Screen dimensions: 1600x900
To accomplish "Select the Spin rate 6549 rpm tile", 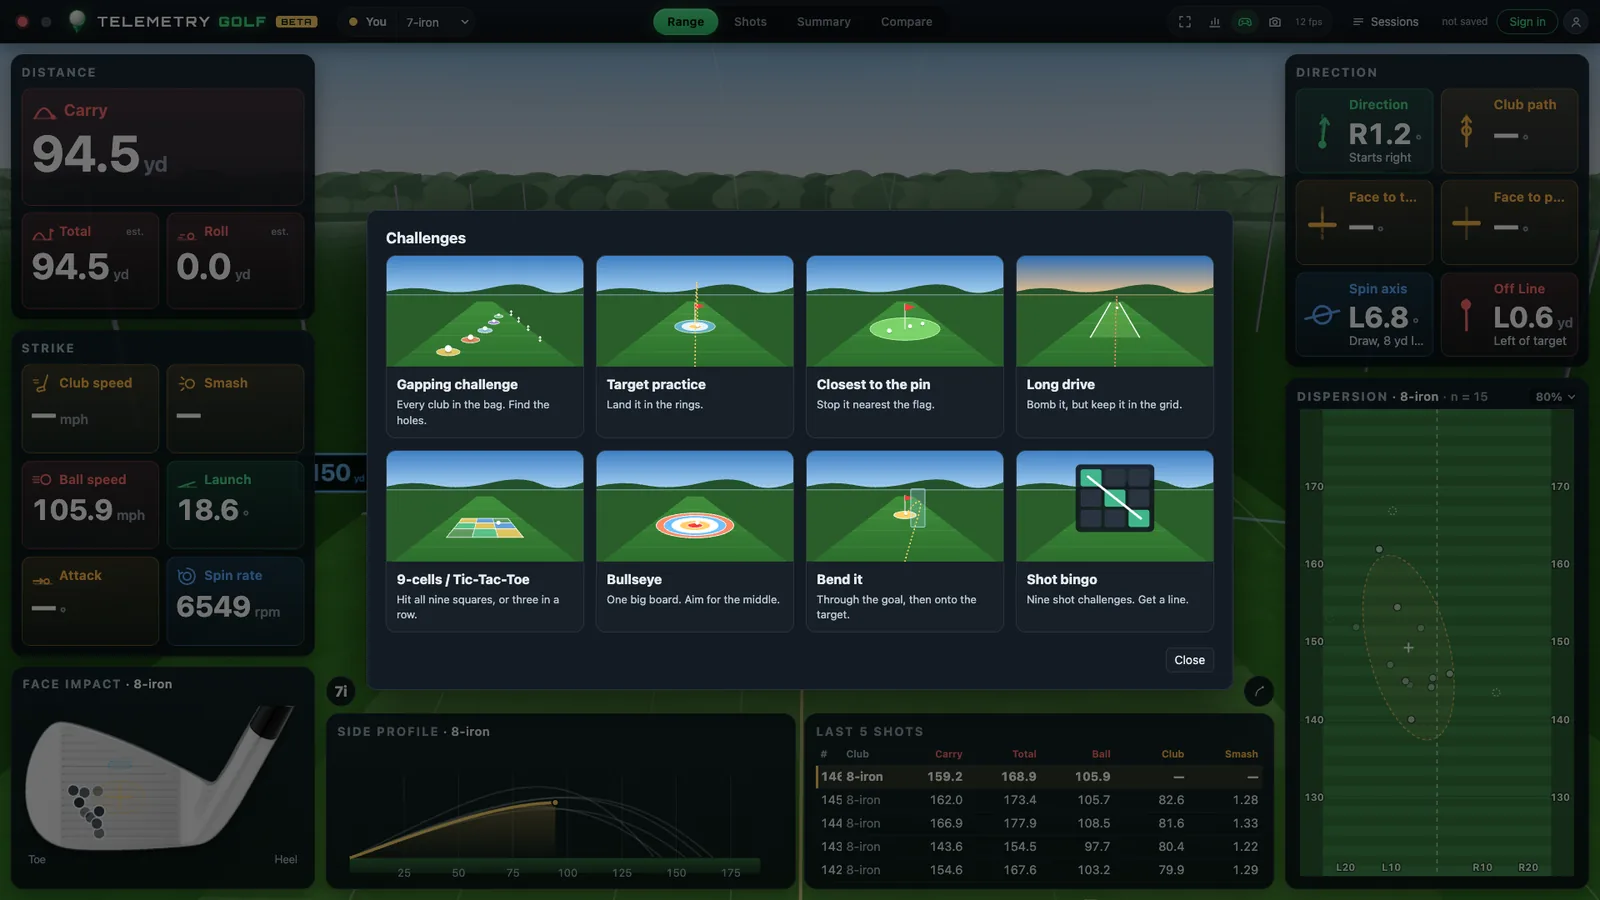I will click(235, 601).
